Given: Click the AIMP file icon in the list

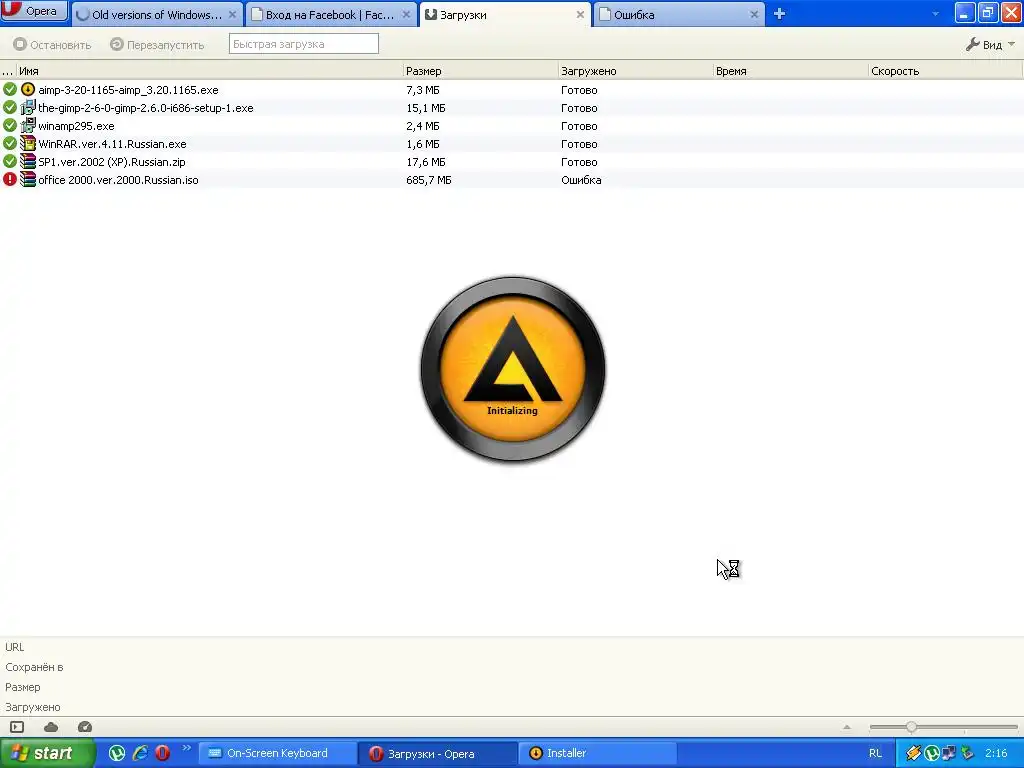Looking at the screenshot, I should [27, 89].
